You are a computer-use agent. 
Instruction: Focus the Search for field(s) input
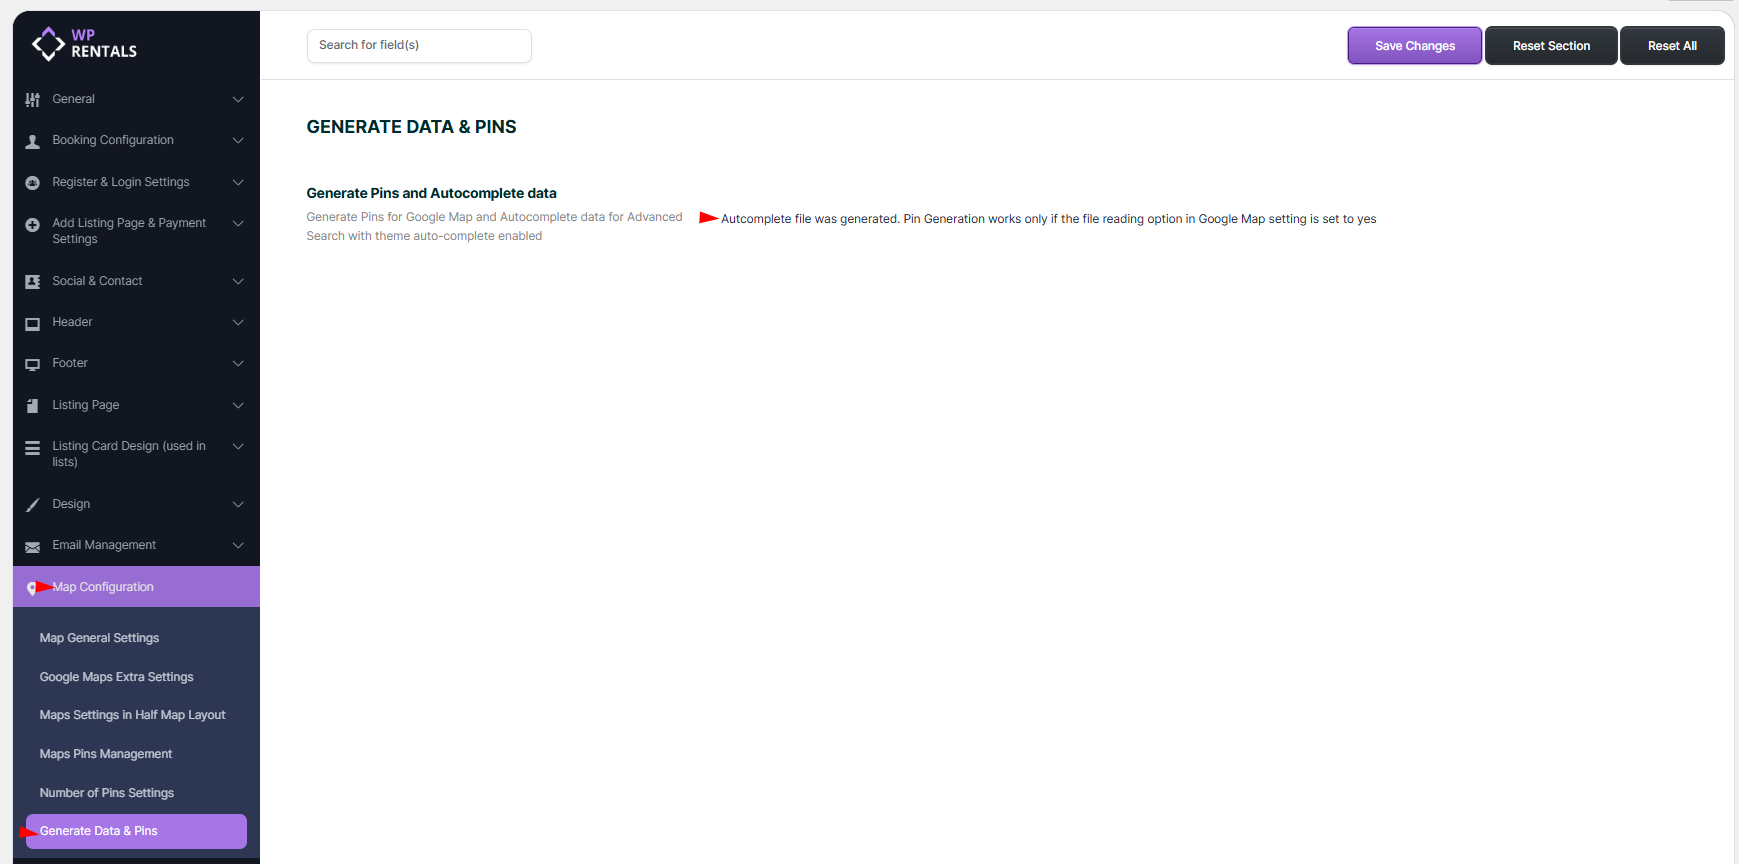(419, 46)
